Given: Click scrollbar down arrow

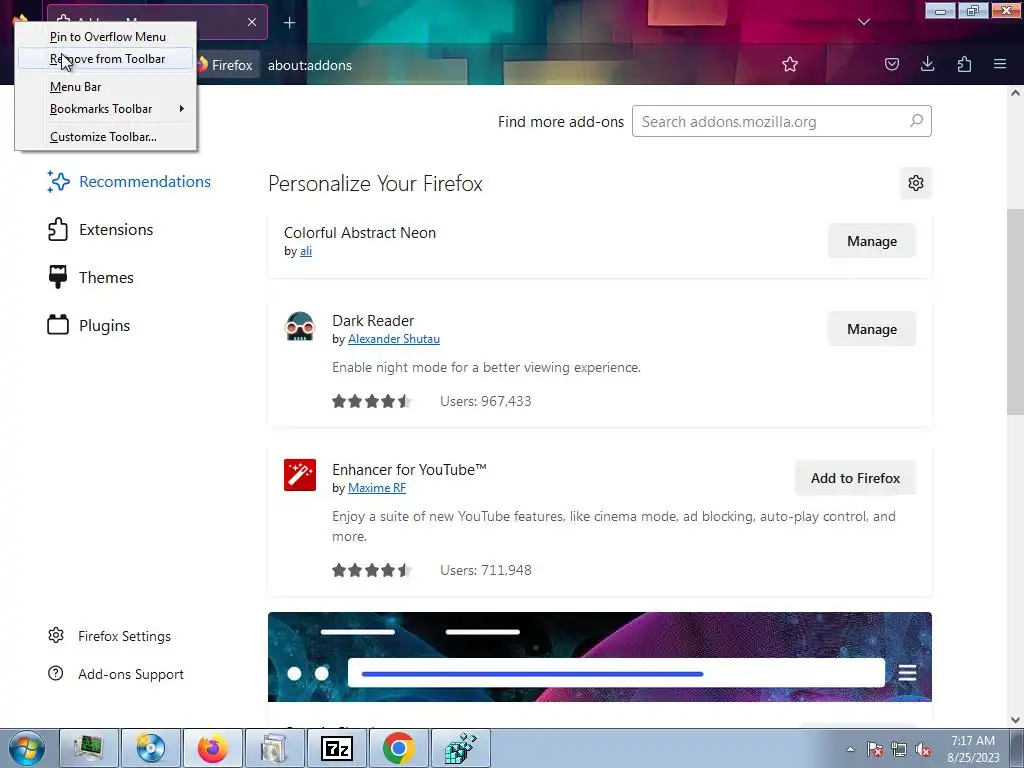Looking at the screenshot, I should pos(1015,720).
